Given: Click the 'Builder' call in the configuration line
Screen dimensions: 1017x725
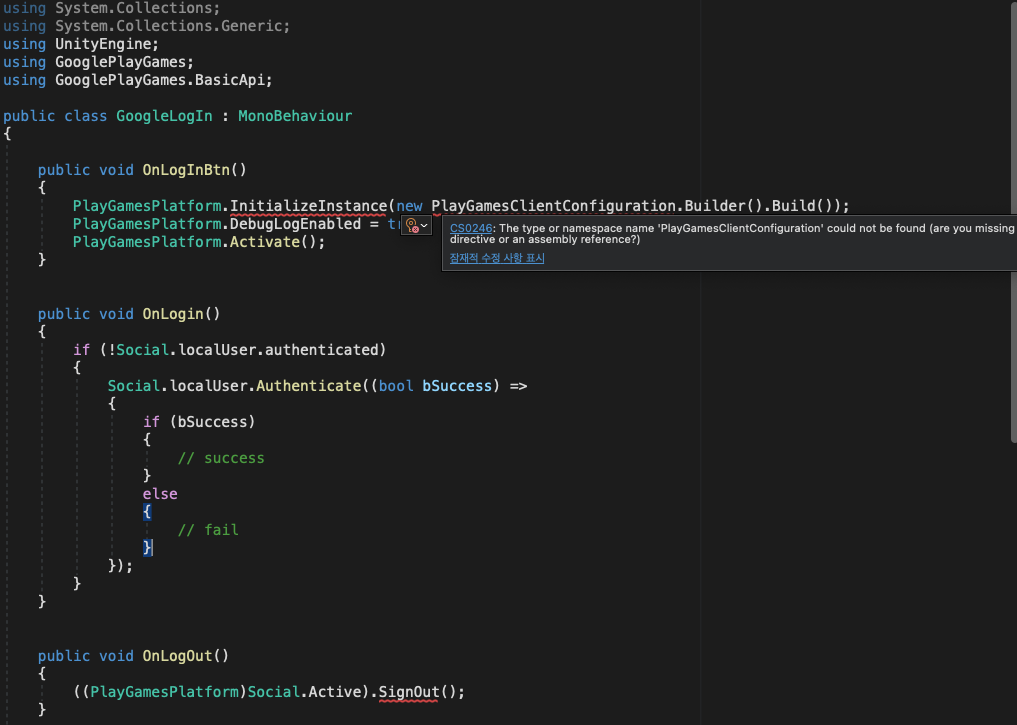Looking at the screenshot, I should click(x=715, y=206).
